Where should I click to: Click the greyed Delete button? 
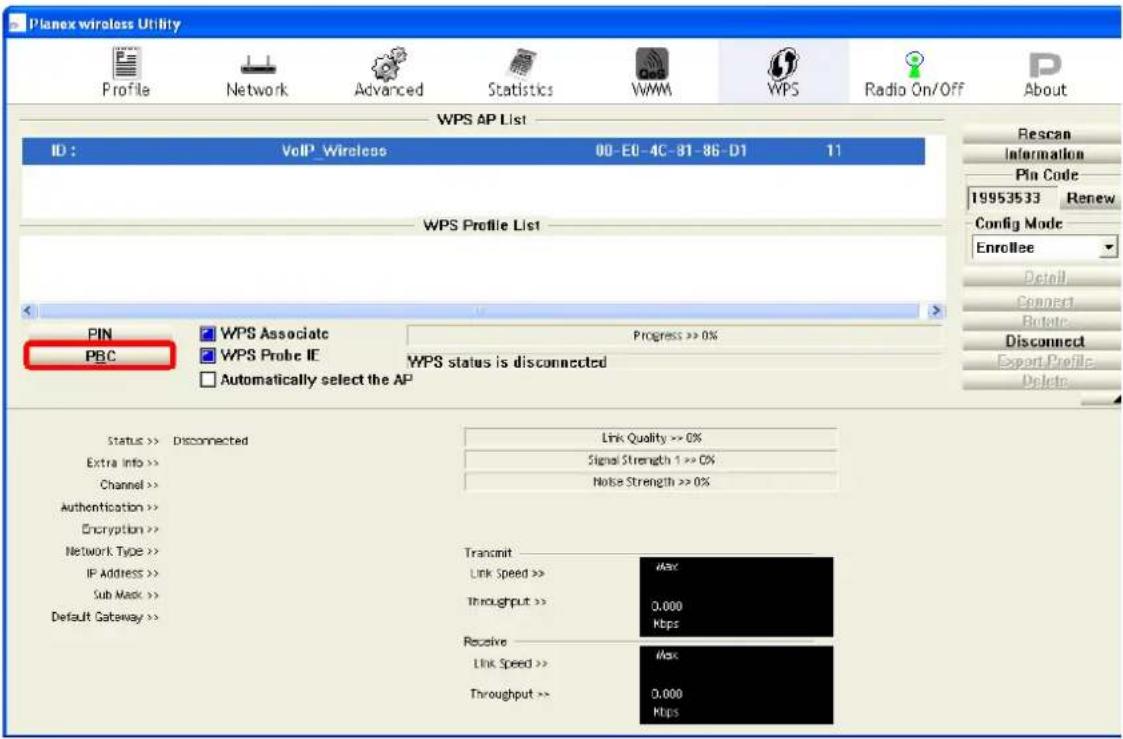(x=1044, y=381)
